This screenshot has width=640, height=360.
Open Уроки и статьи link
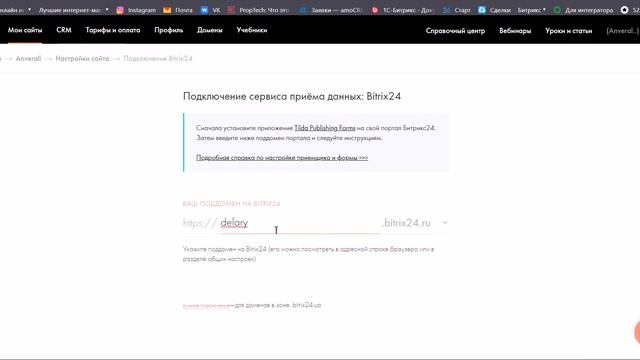[x=569, y=31]
